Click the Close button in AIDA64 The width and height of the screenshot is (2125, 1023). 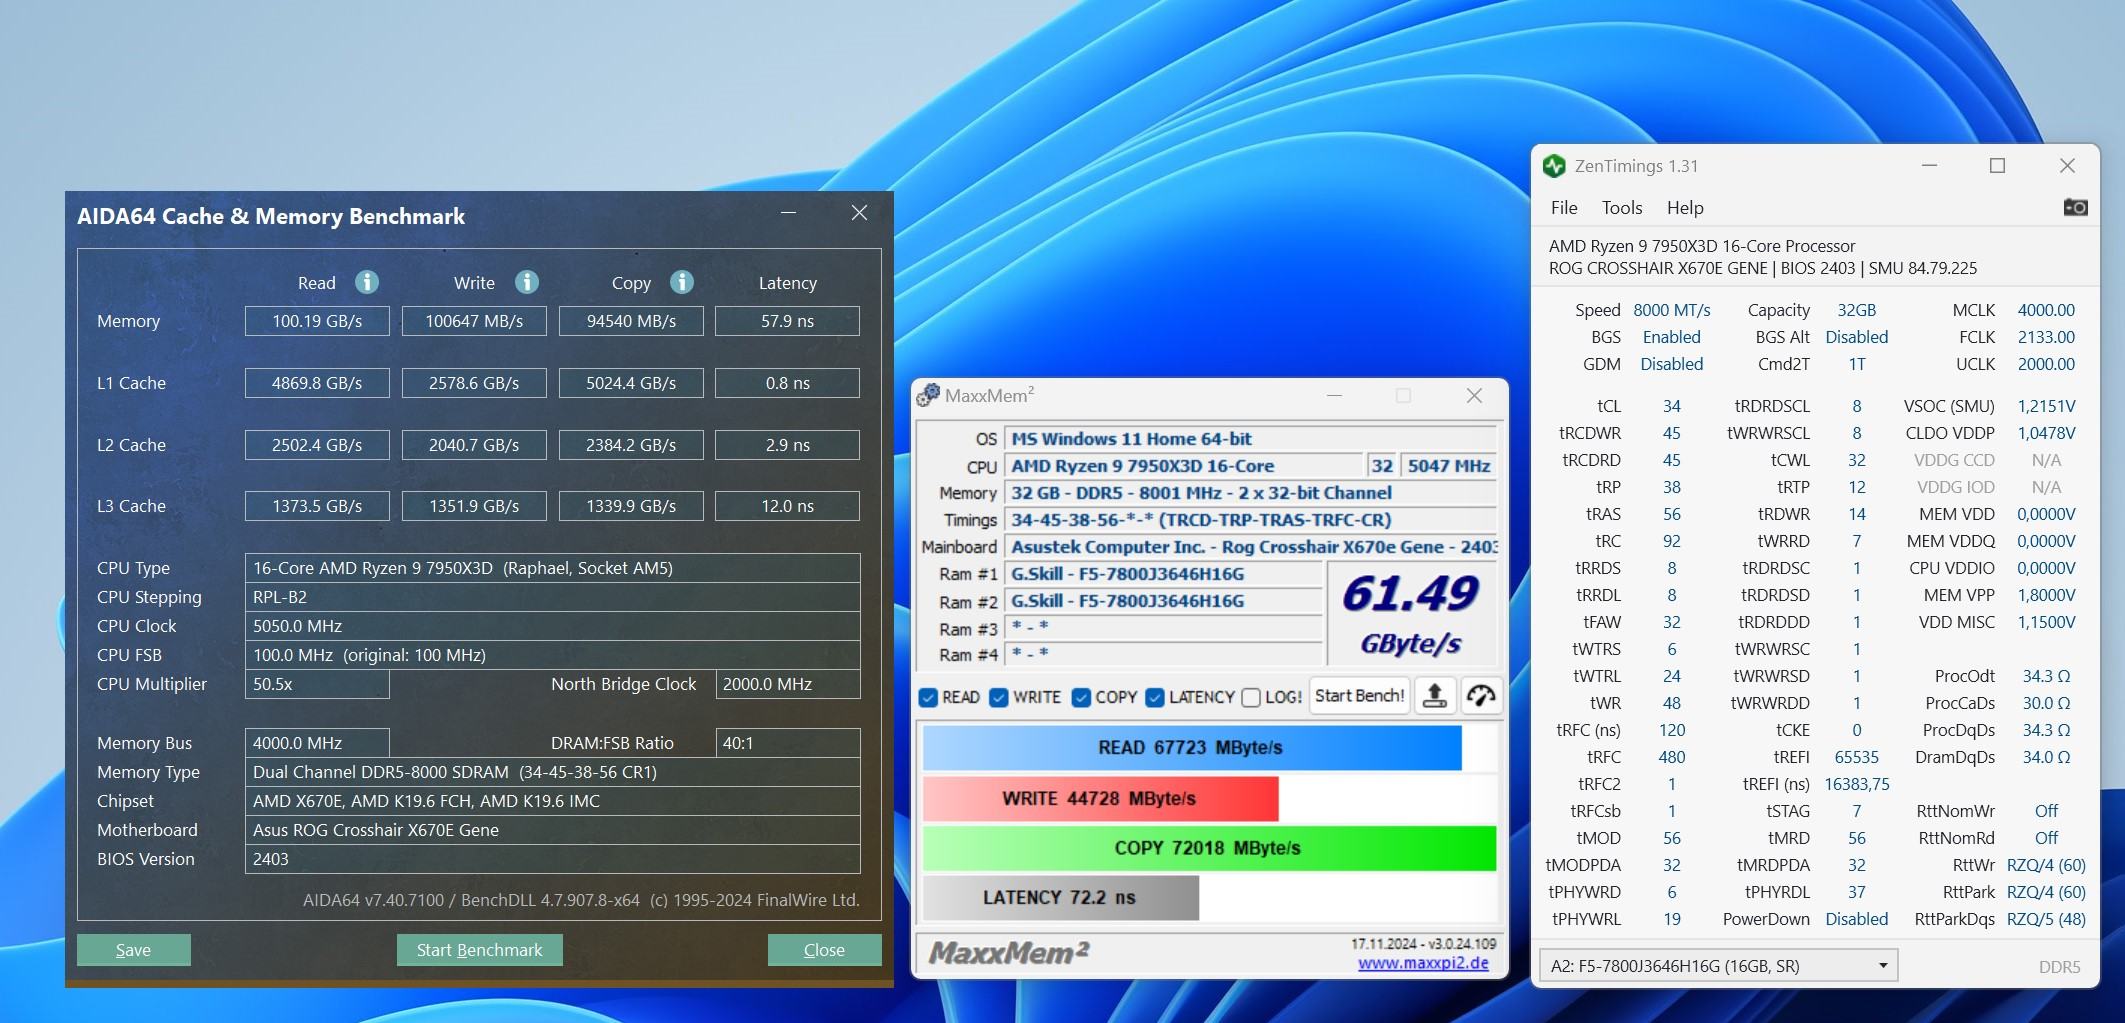(x=824, y=950)
